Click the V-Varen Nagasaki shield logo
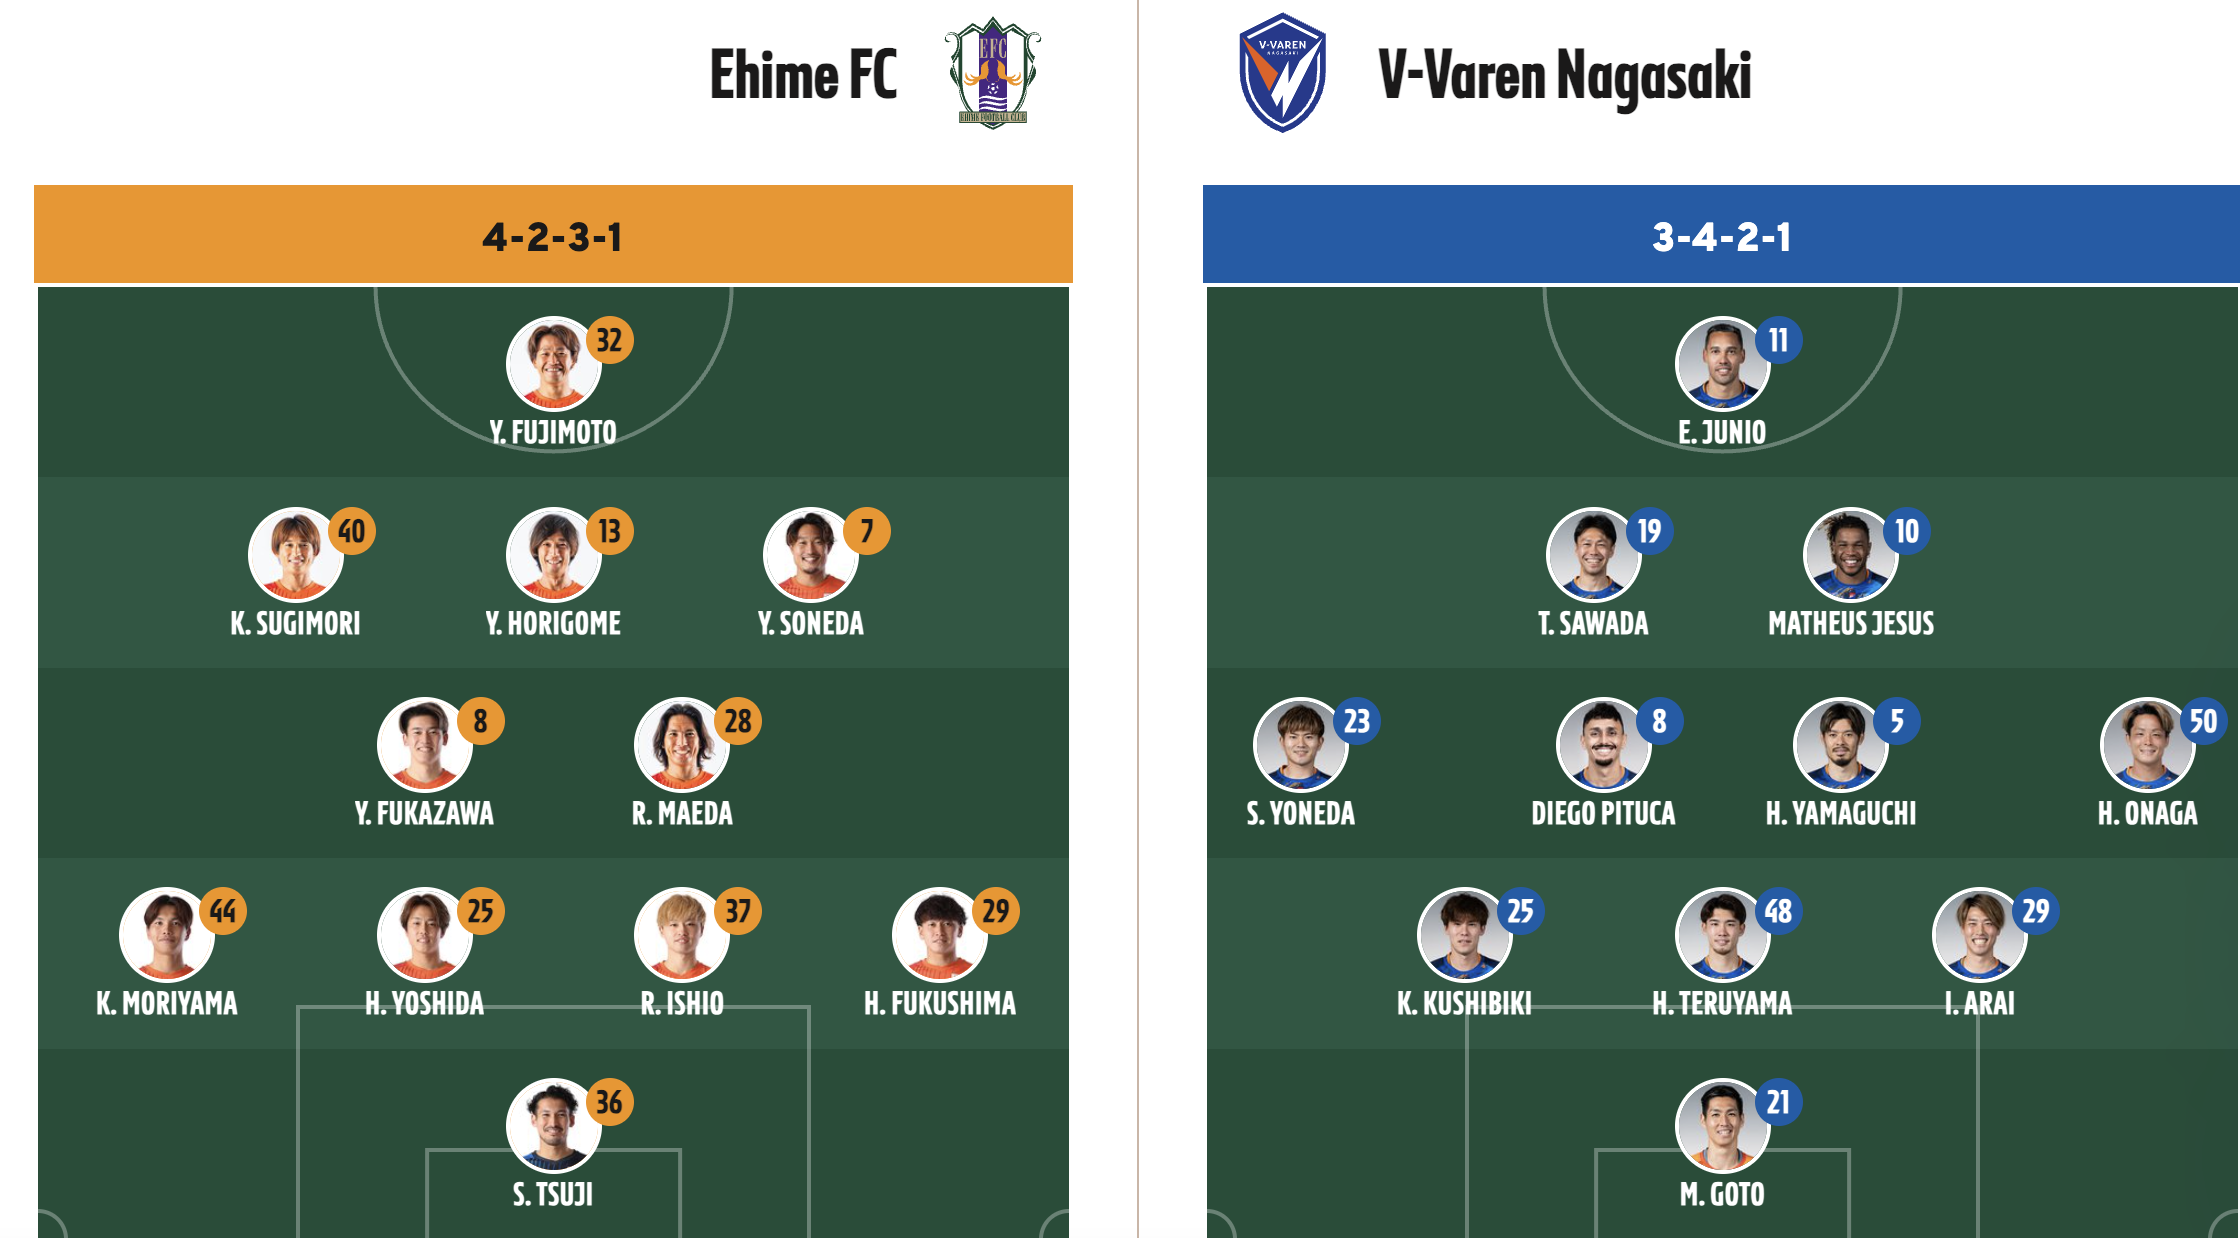This screenshot has width=2240, height=1238. point(1282,73)
